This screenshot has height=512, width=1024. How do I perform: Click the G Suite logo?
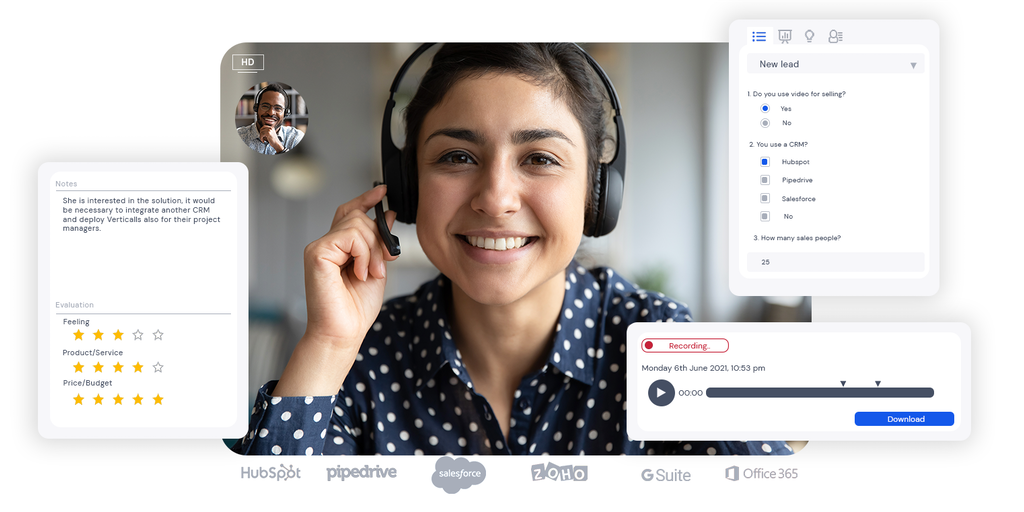[665, 475]
